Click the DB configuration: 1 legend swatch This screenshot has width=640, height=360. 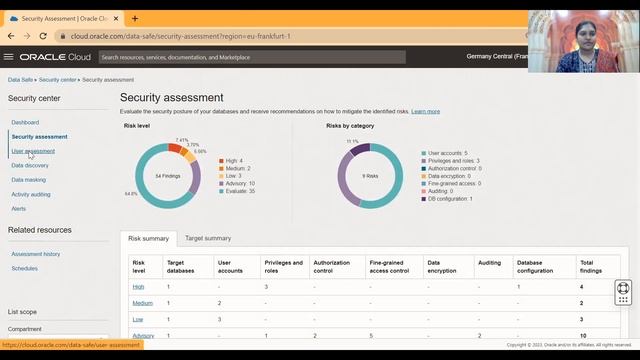[x=424, y=199]
